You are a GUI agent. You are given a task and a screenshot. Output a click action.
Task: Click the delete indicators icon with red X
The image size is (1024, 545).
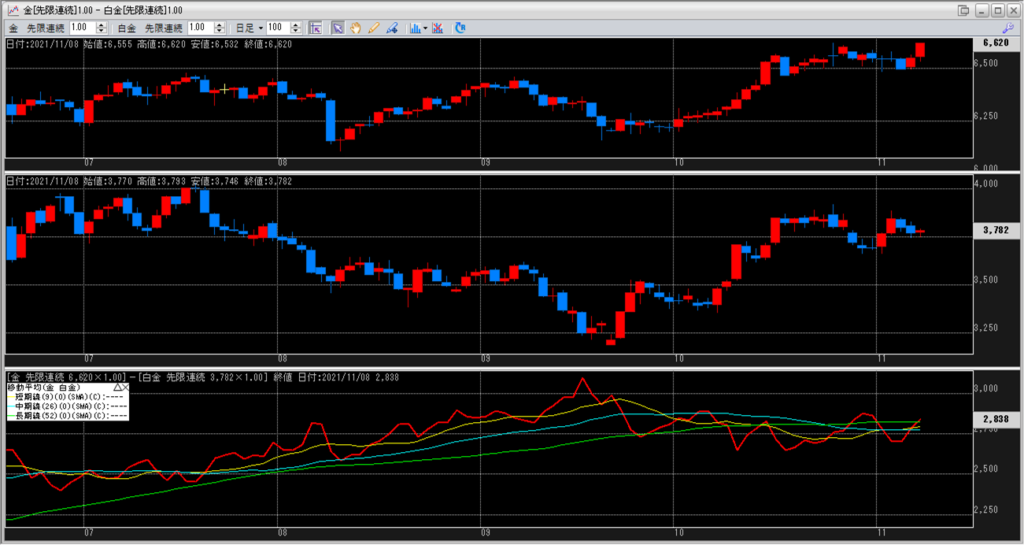pyautogui.click(x=437, y=28)
